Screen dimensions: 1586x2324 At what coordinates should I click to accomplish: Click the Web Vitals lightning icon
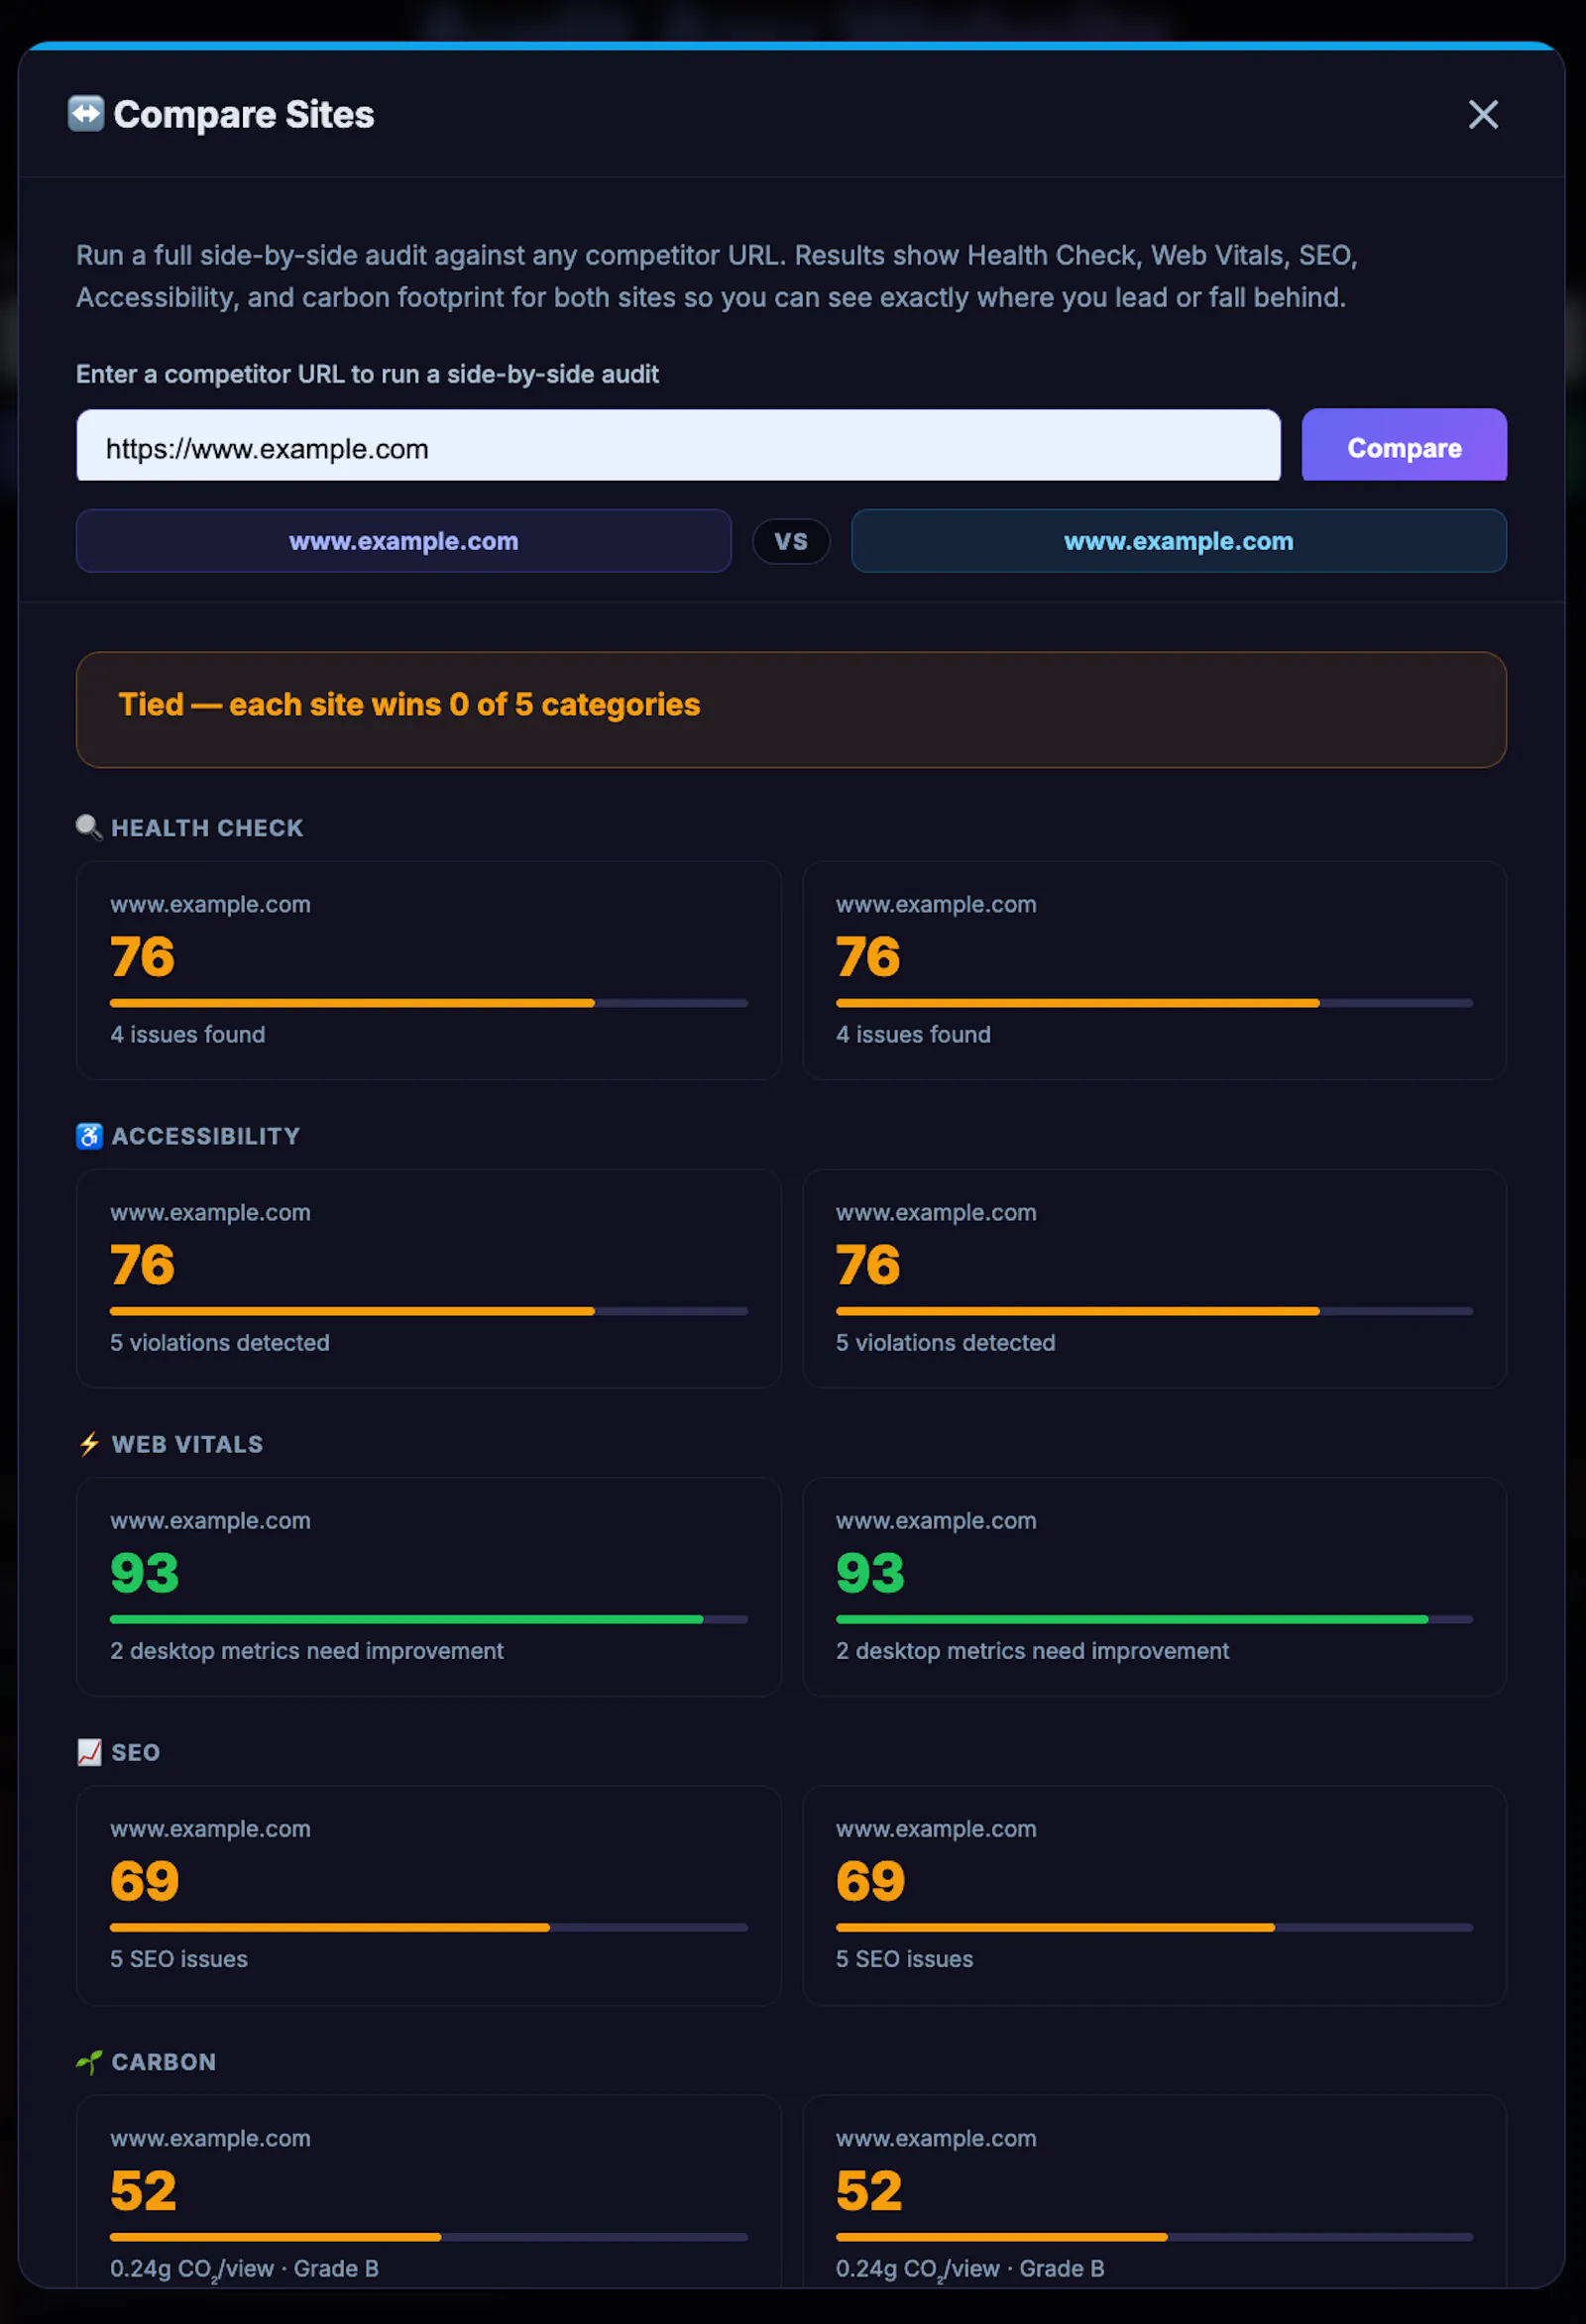tap(89, 1443)
